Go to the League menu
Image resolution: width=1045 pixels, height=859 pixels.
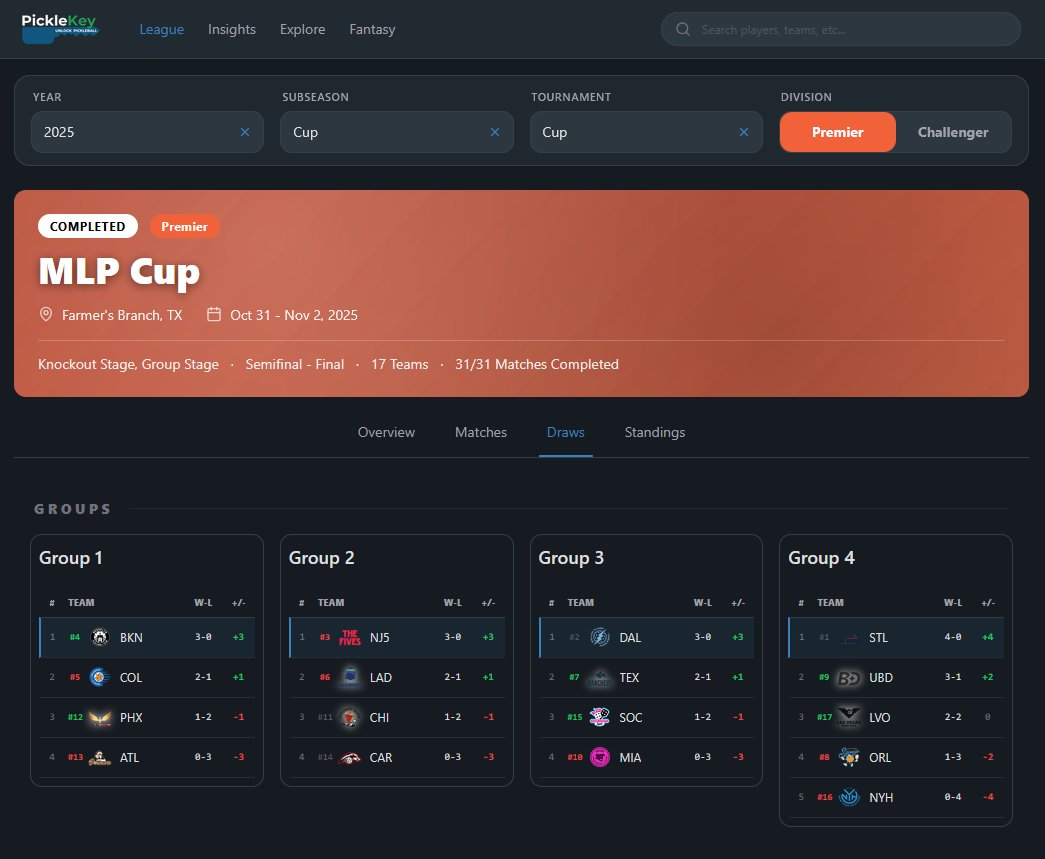[161, 29]
